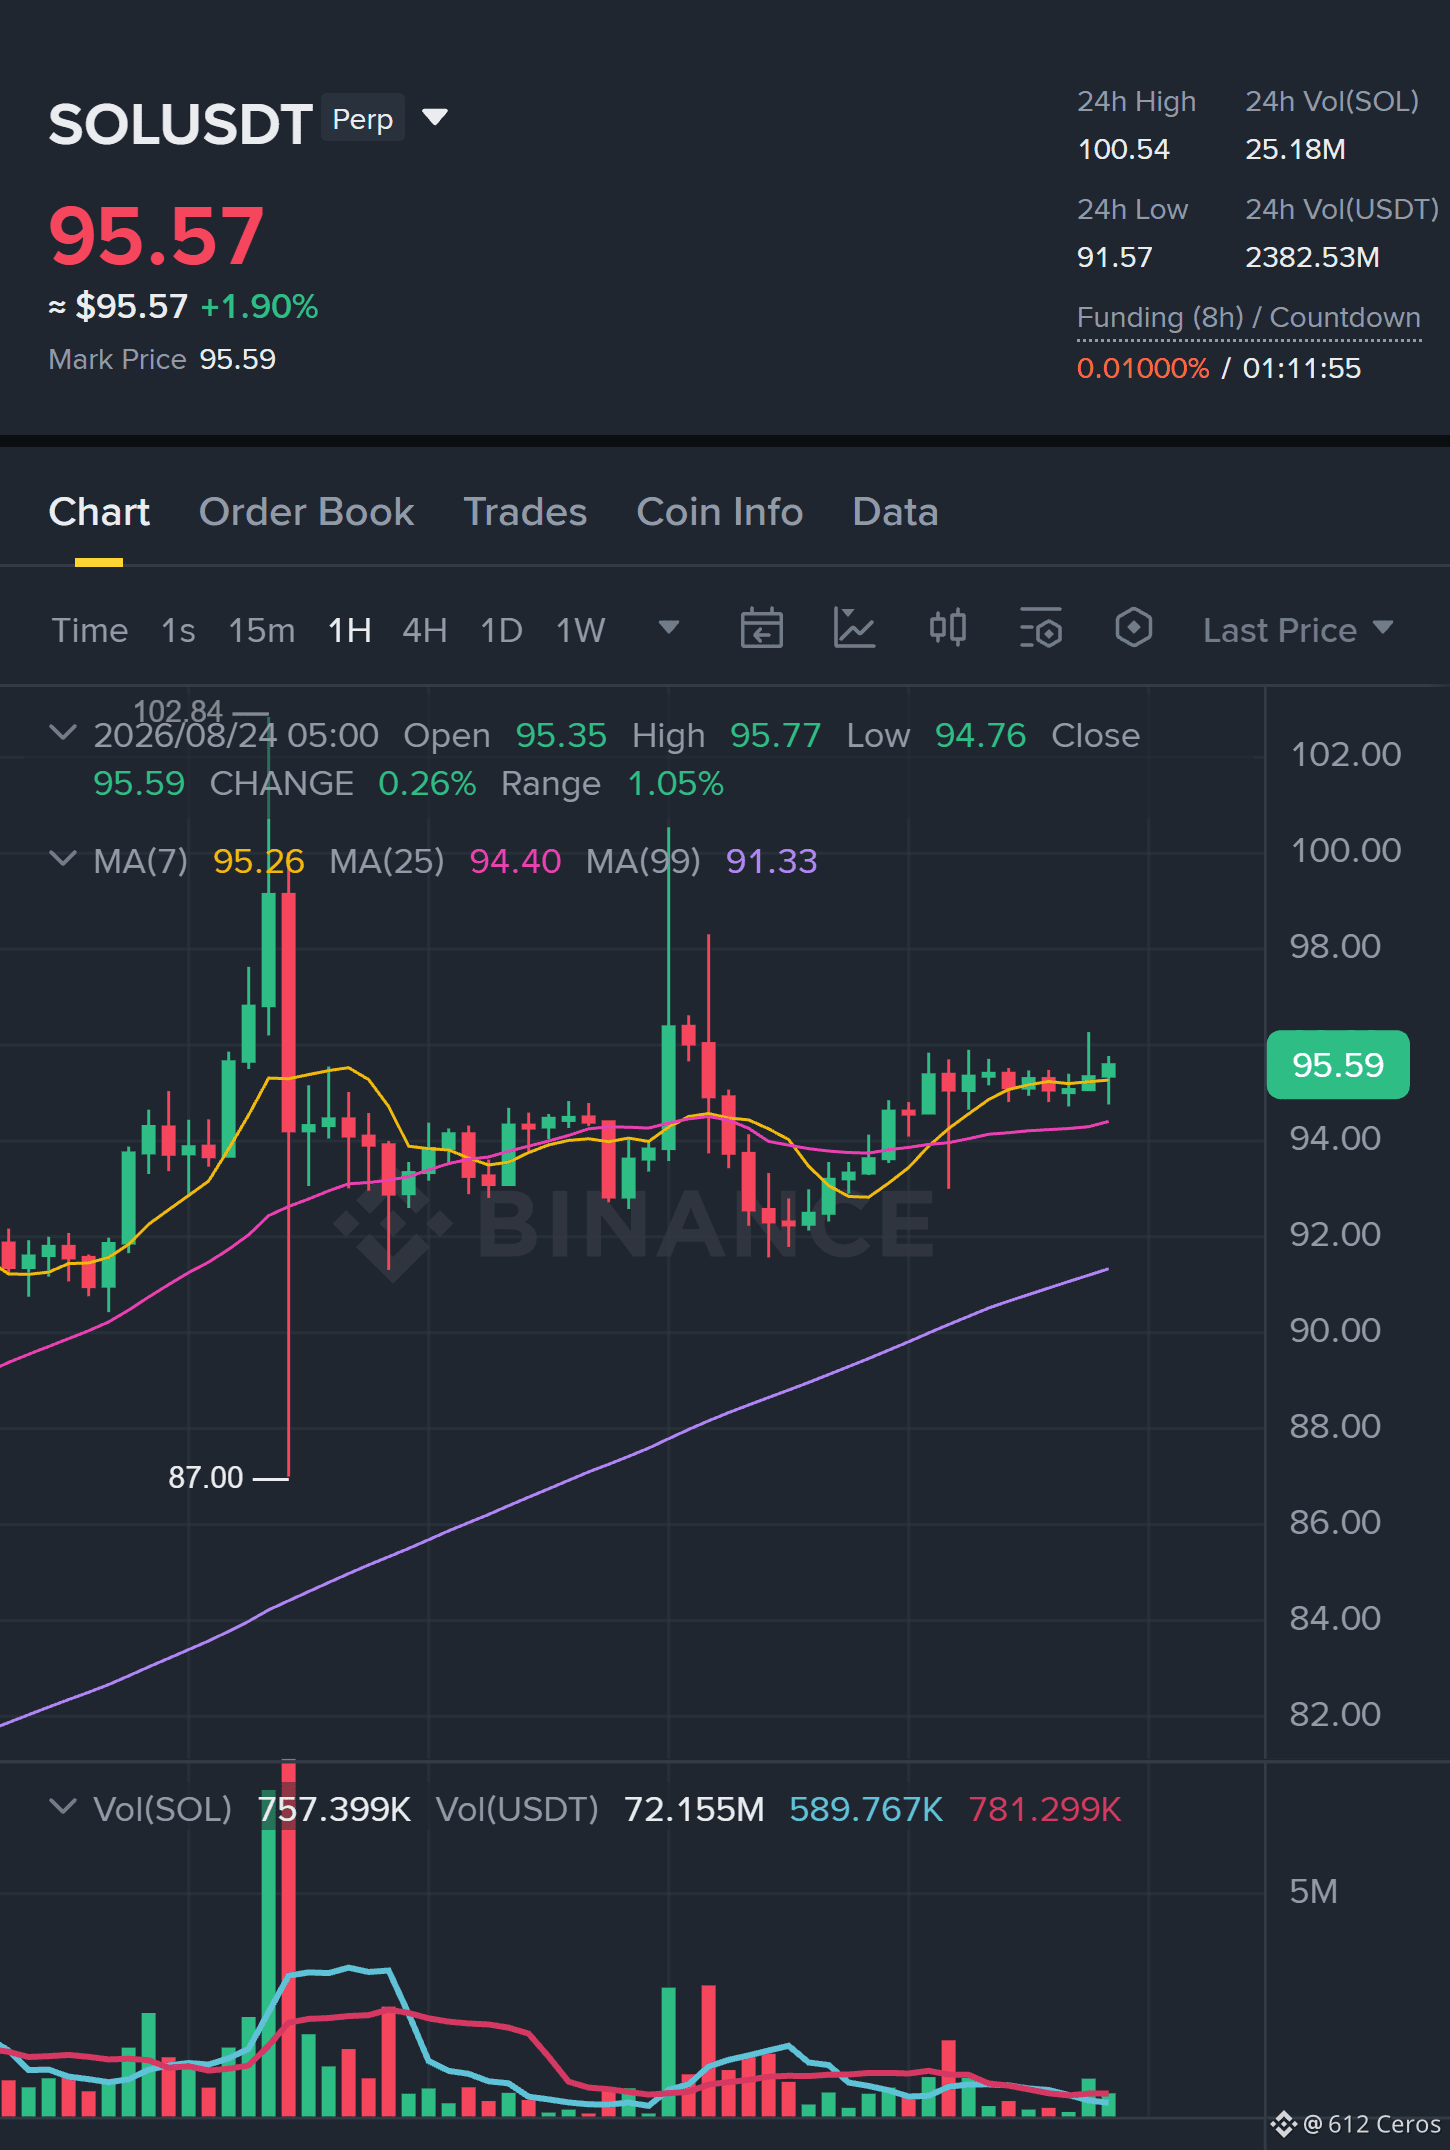
Task: Select the 1W interval
Action: coord(581,630)
